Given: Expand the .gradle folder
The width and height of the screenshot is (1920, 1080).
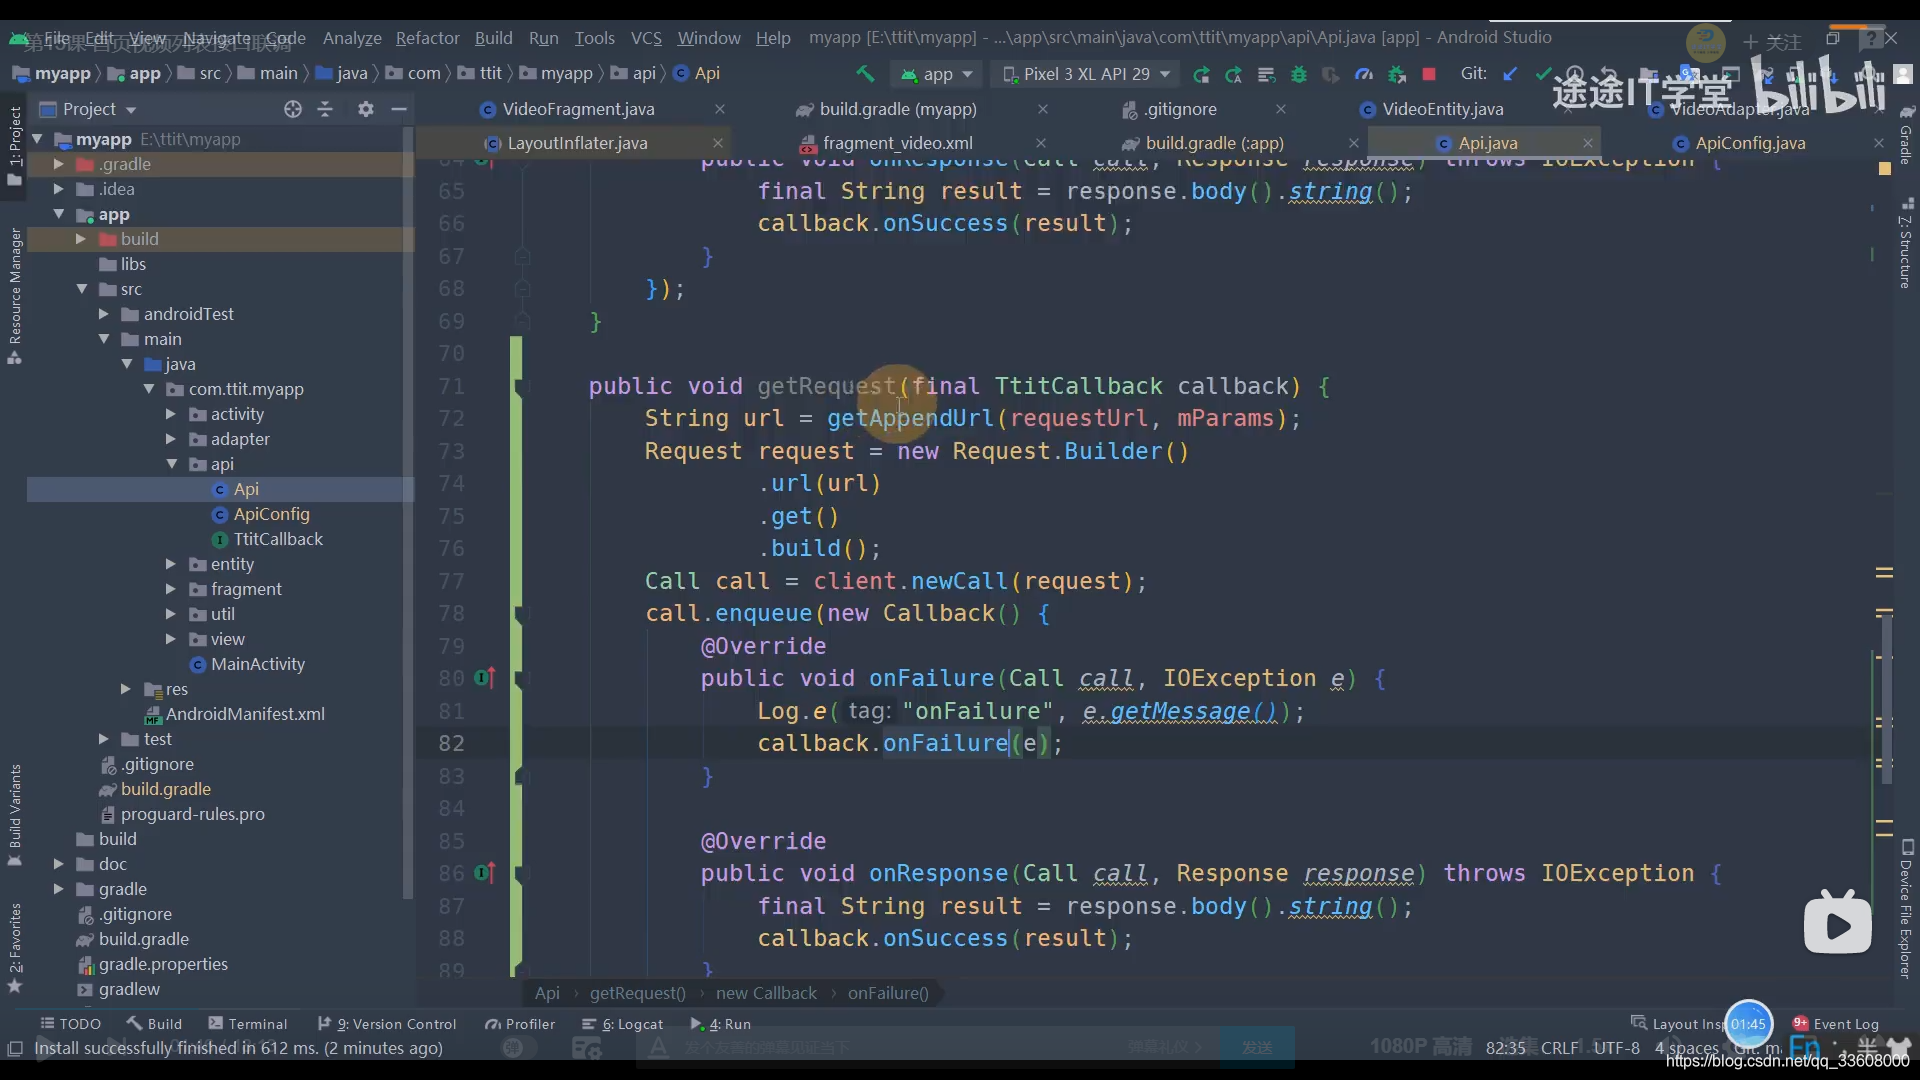Looking at the screenshot, I should coord(58,164).
